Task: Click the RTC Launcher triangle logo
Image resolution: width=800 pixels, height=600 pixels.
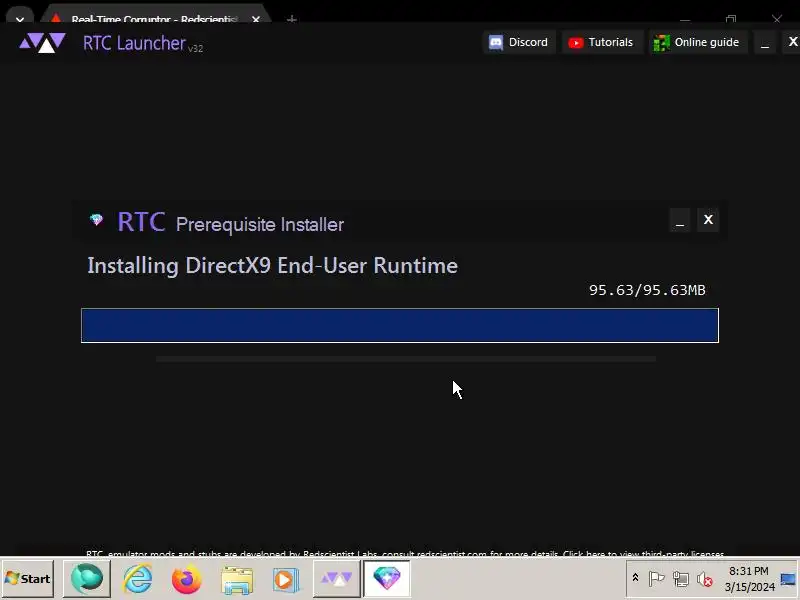Action: point(42,43)
